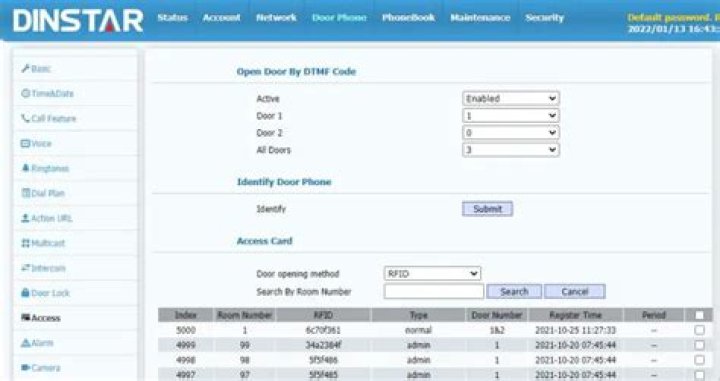This screenshot has height=381, width=720.
Task: Click the Register Time column header
Action: point(575,315)
